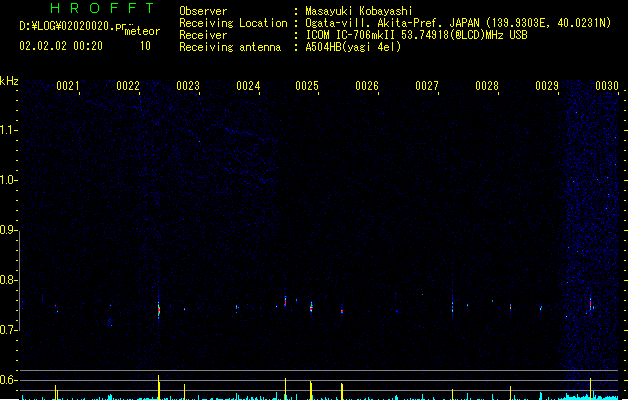The image size is (629, 400).
Task: Click the 0021 time marker
Action: pyautogui.click(x=67, y=86)
